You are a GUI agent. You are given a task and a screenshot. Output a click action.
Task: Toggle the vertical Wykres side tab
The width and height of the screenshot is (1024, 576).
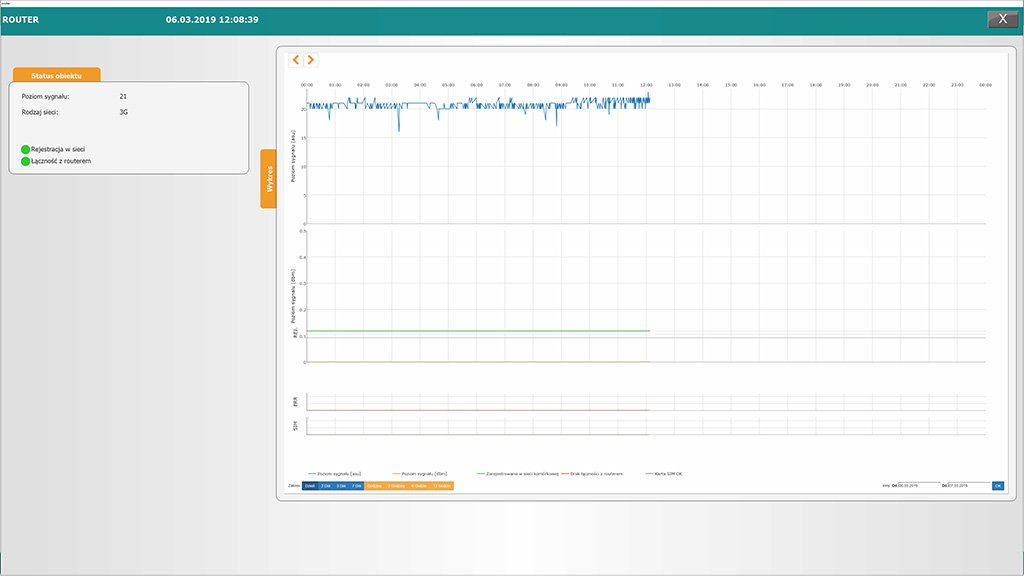point(268,178)
